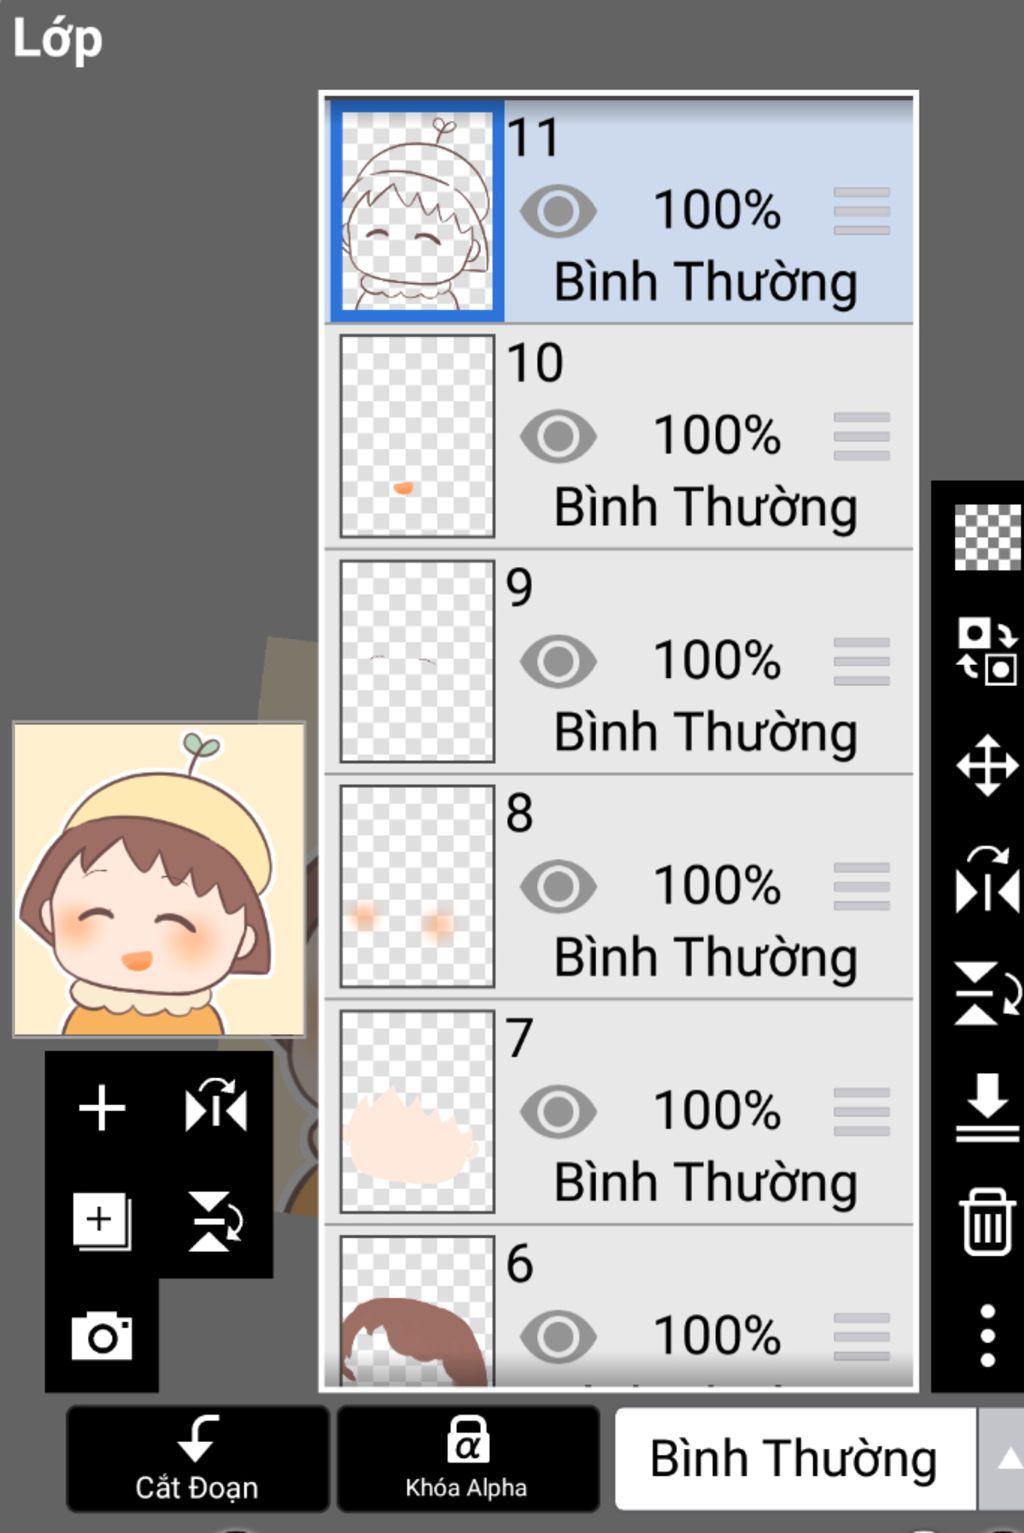This screenshot has width=1024, height=1533.
Task: Open the Bình Thường blend mode dropdown
Action: point(795,1458)
